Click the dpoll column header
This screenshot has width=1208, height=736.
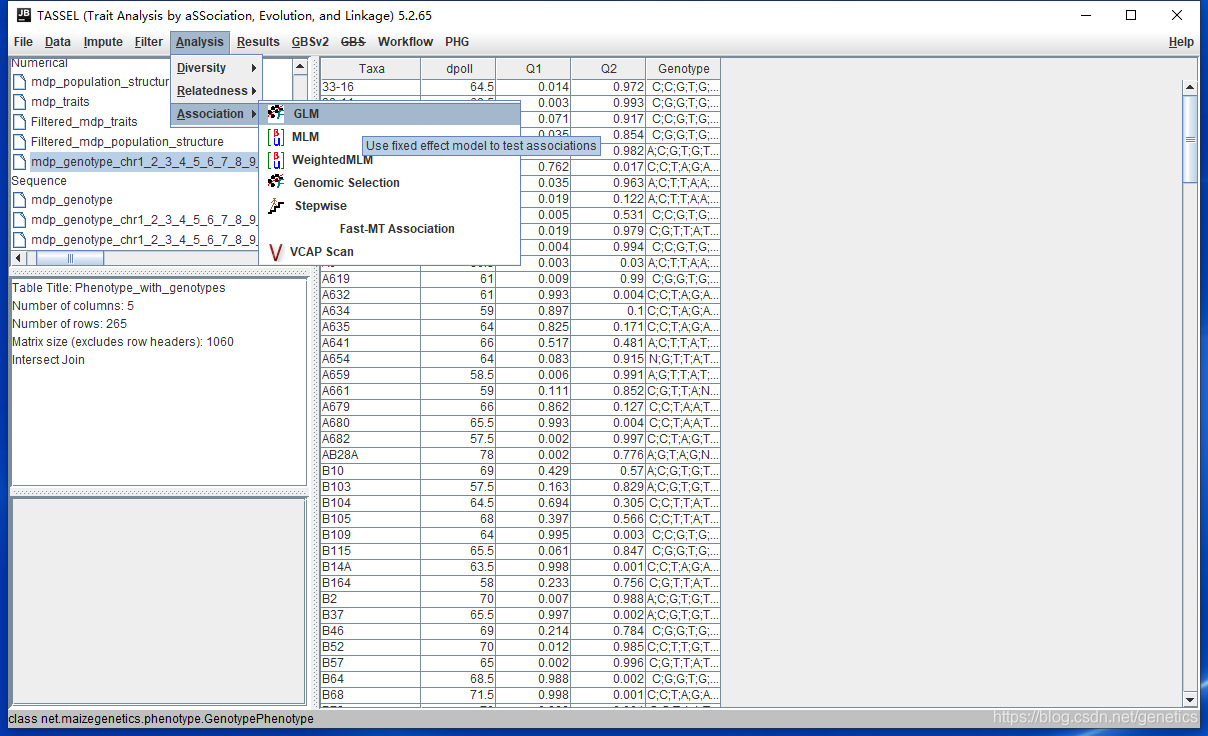pos(458,69)
